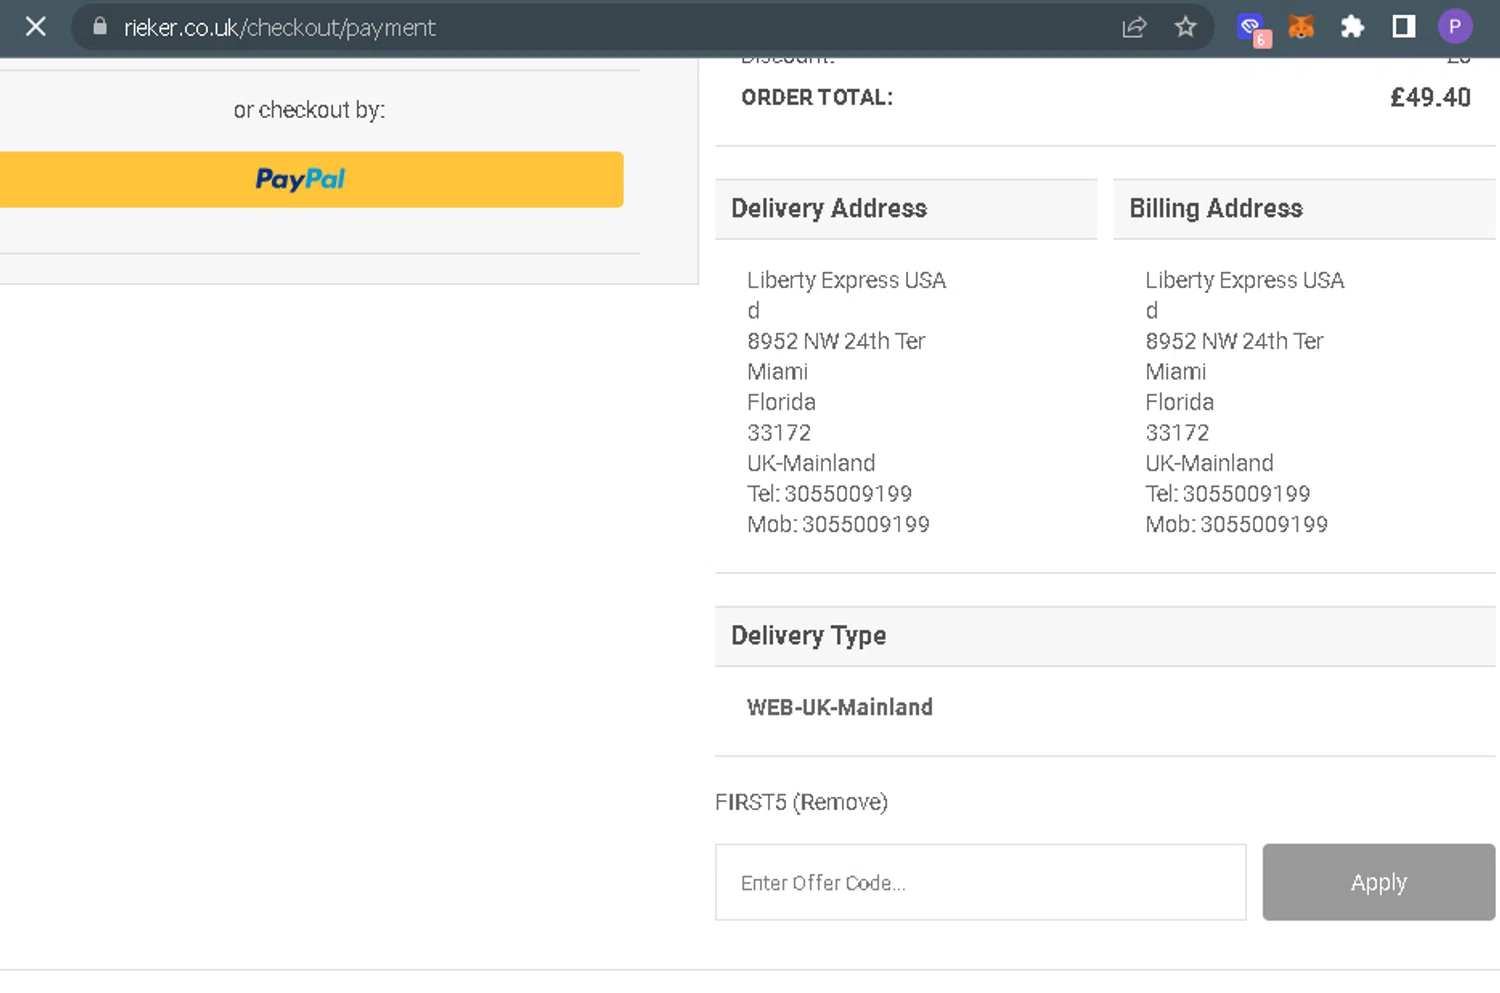Screen dimensions: 1500x993
Task: Click Tel: 3055009199 in Billing Address
Action: click(x=1227, y=494)
